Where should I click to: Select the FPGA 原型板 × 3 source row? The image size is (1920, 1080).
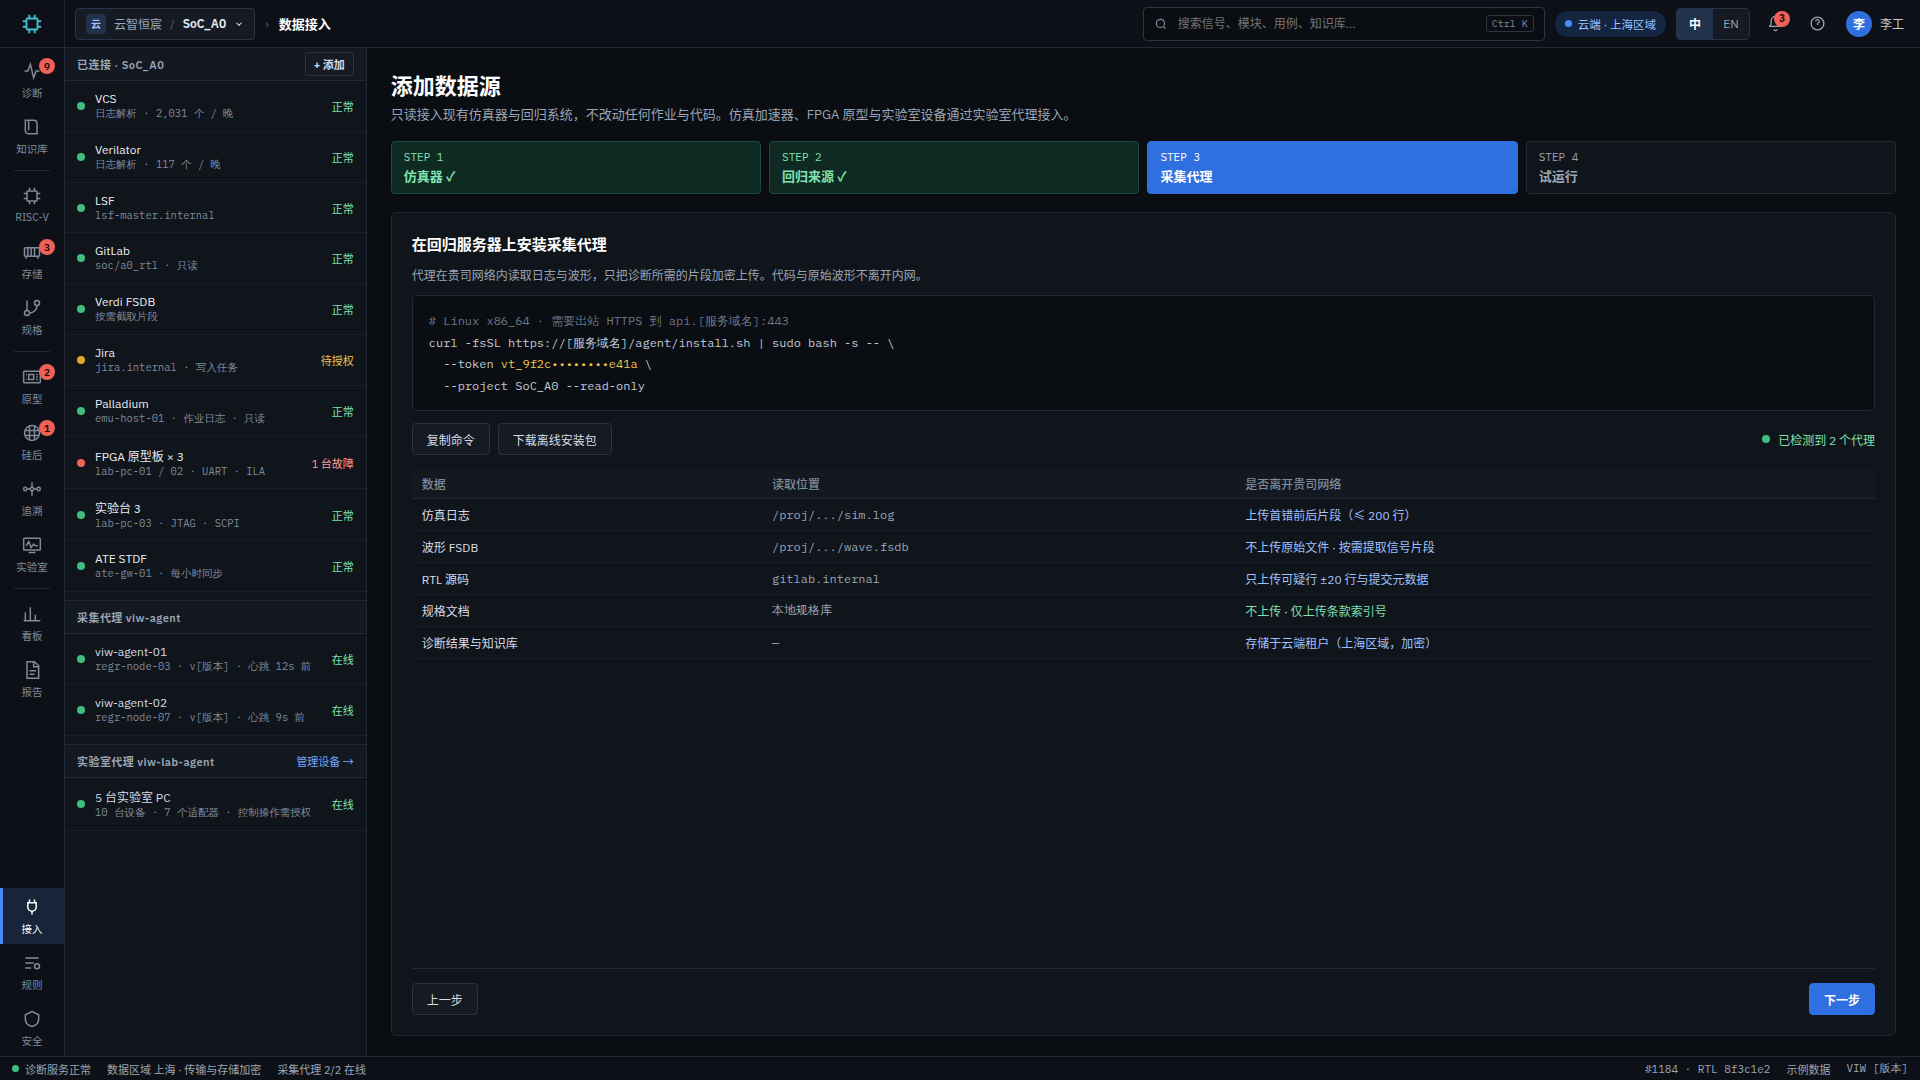(216, 463)
